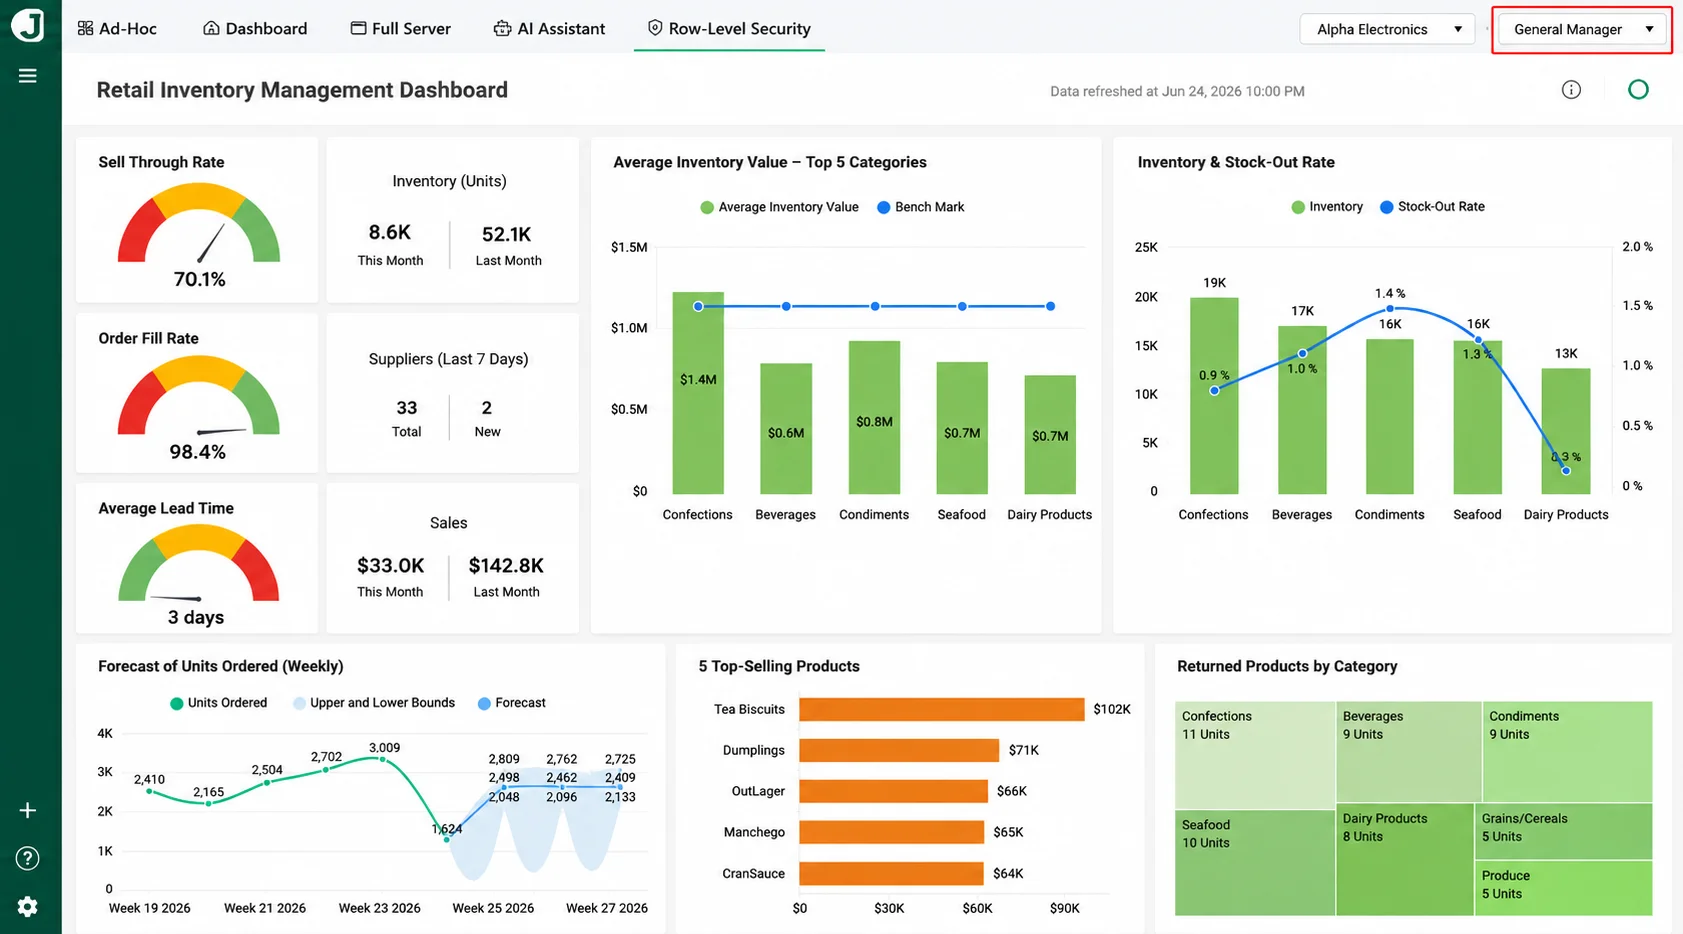Click the 2 New suppliers value
The width and height of the screenshot is (1683, 934).
(487, 408)
